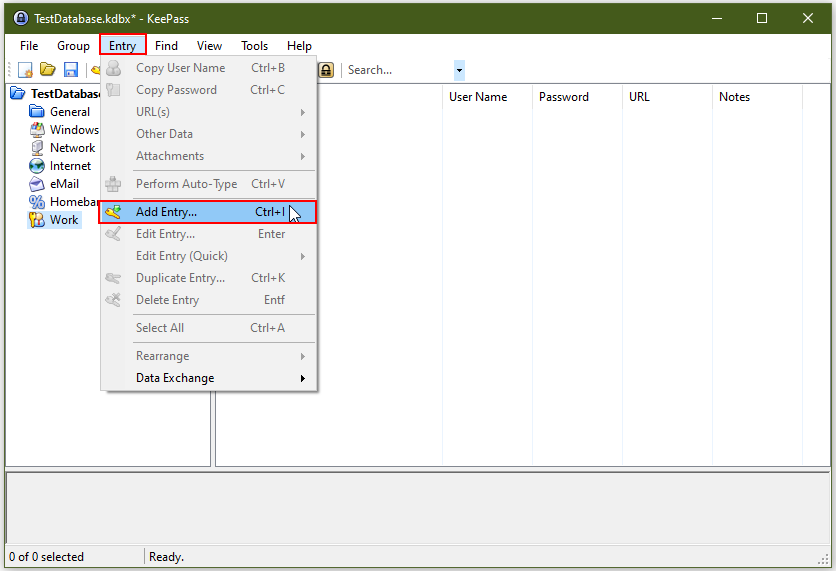The height and width of the screenshot is (571, 836).
Task: Click the Internet globe icon
Action: 37,166
